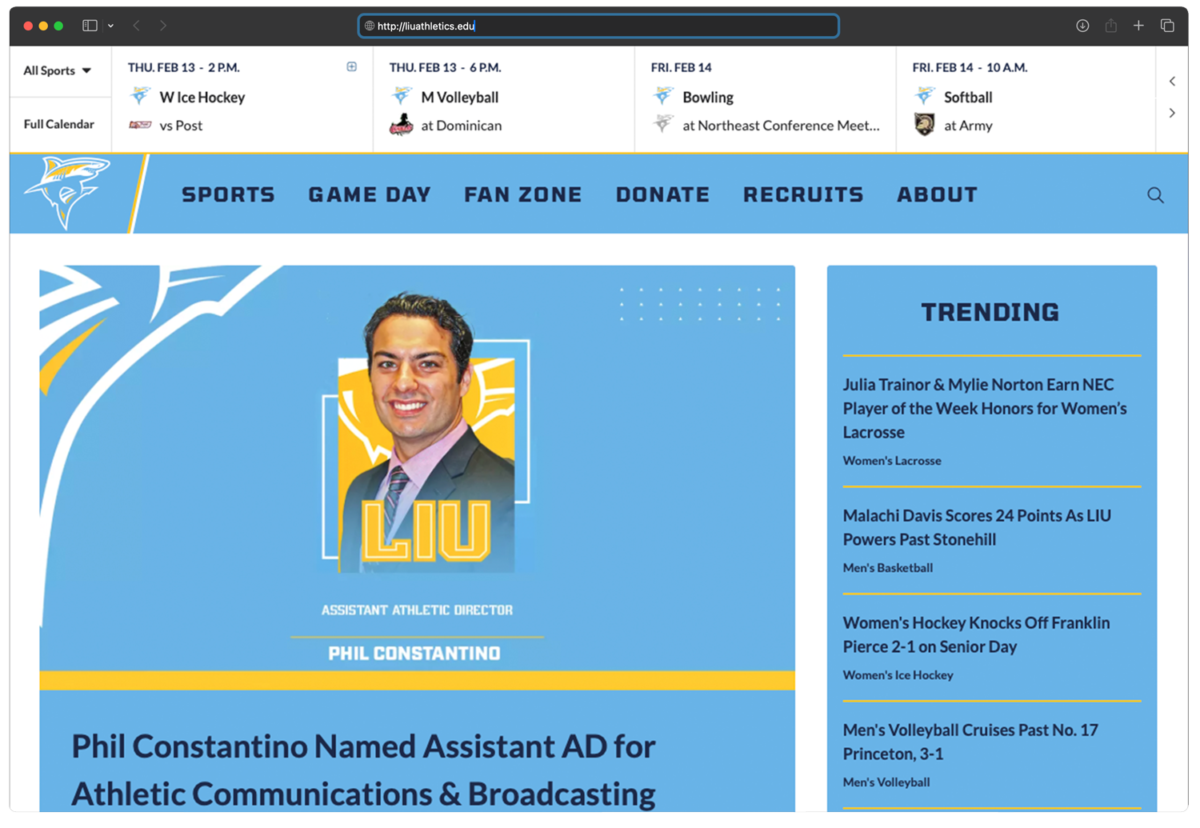Open Phil Constantino Named Assistant AD headline
The height and width of the screenshot is (828, 1200).
point(364,769)
